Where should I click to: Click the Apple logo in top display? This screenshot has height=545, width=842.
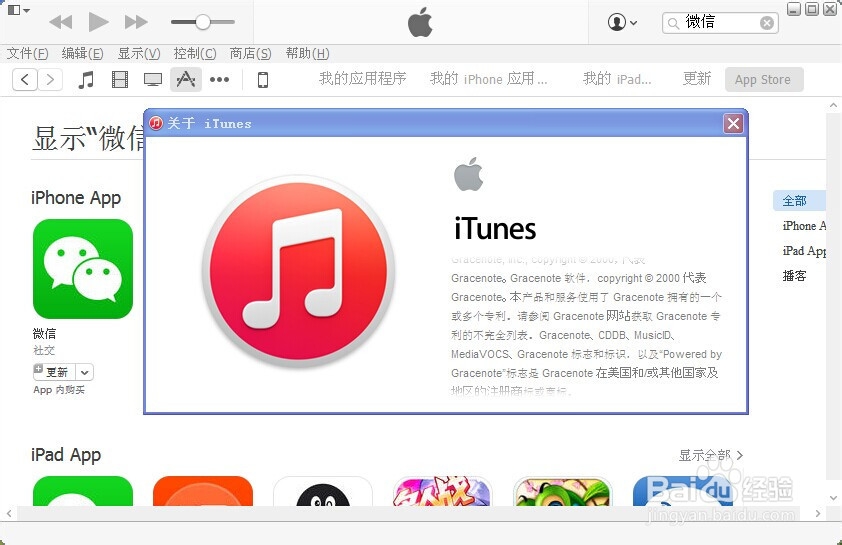pyautogui.click(x=420, y=22)
